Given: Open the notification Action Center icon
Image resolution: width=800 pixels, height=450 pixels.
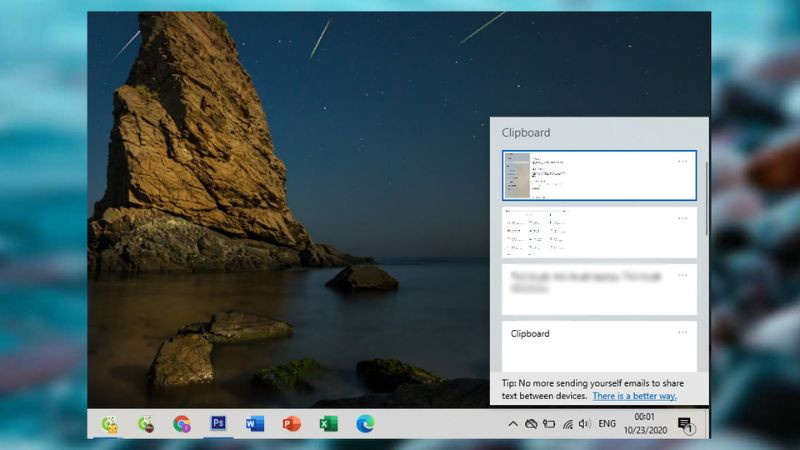Looking at the screenshot, I should coord(685,424).
